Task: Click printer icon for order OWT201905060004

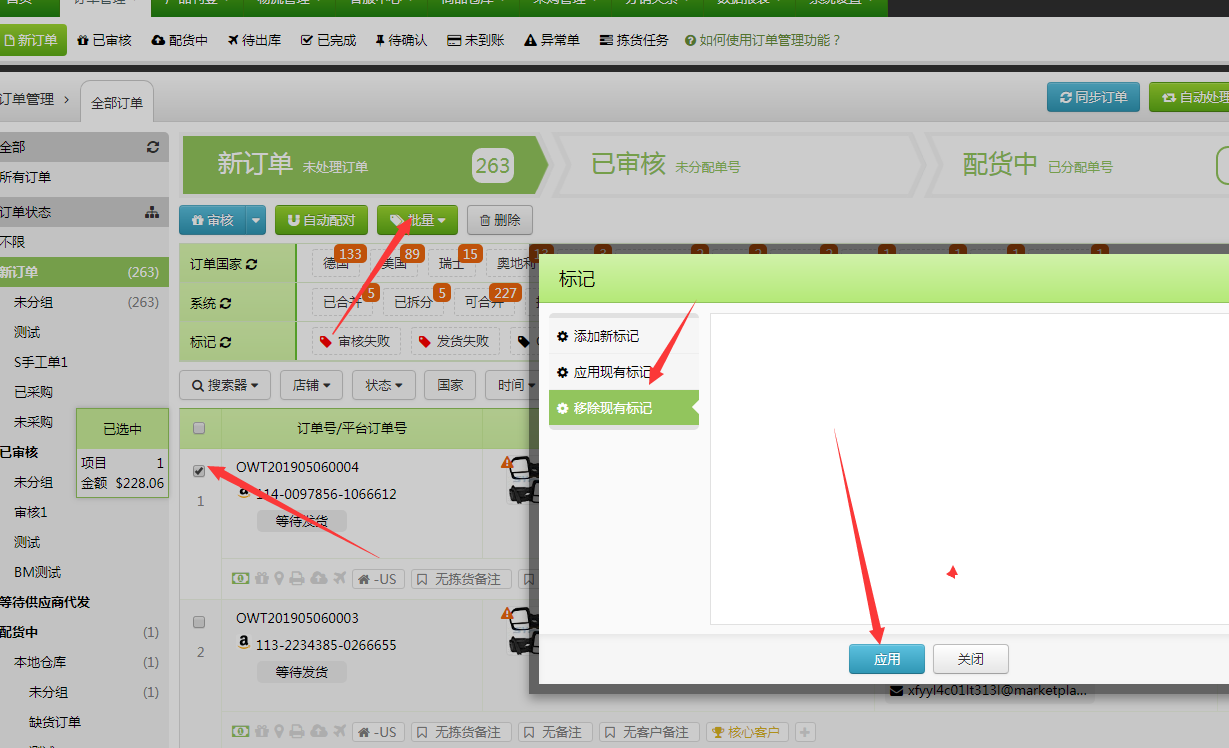Action: 299,579
